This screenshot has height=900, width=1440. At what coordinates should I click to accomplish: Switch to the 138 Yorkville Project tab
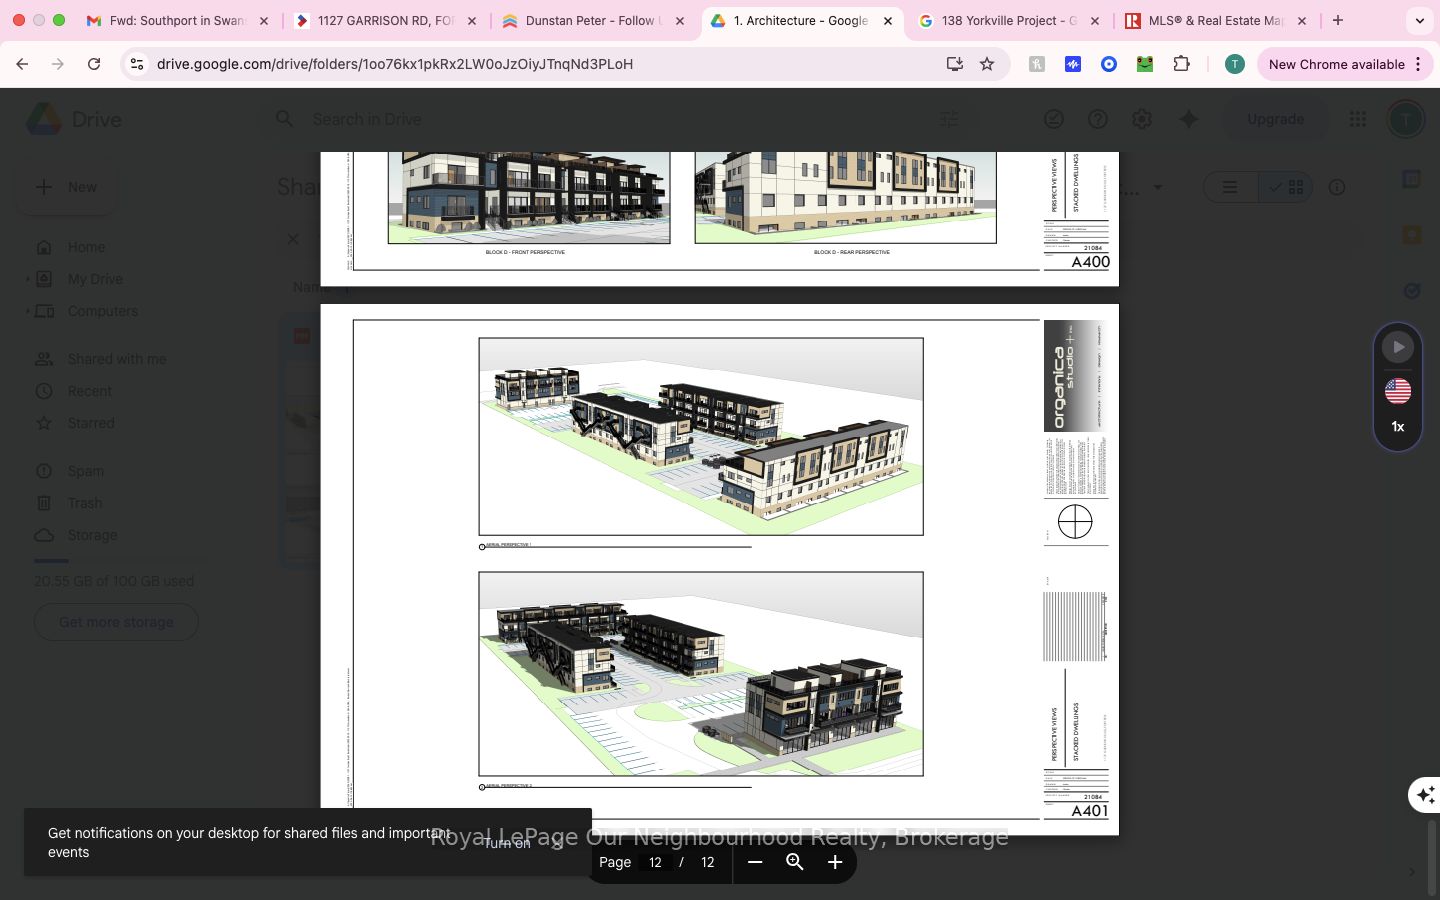tap(1009, 20)
